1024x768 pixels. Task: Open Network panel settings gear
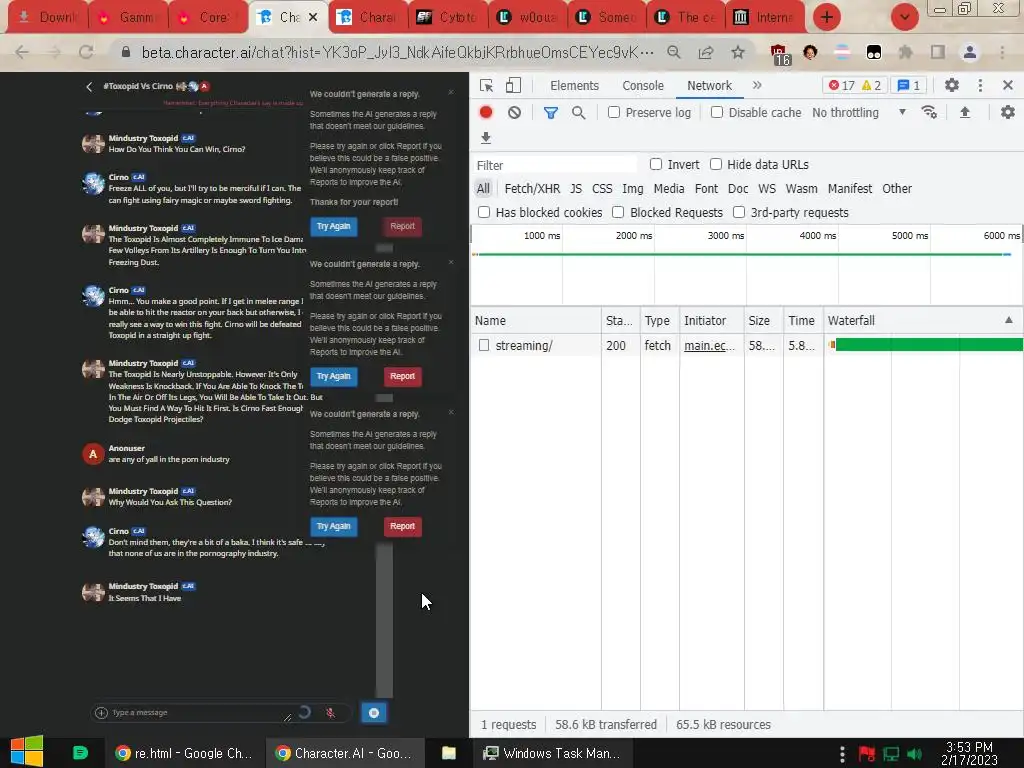pyautogui.click(x=1008, y=112)
